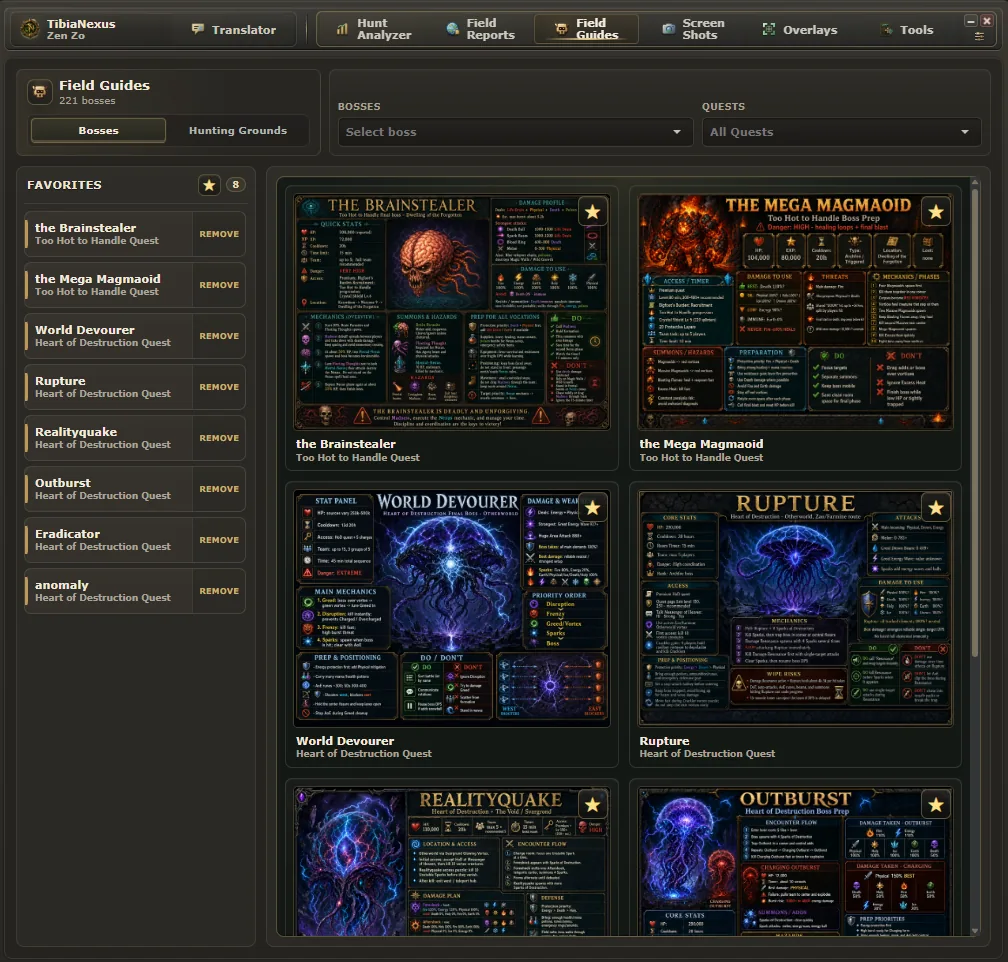Open the Translator tab

pyautogui.click(x=234, y=30)
